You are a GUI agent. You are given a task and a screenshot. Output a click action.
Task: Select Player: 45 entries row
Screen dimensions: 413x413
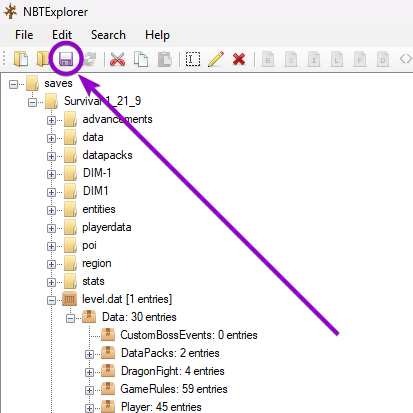pyautogui.click(x=161, y=407)
